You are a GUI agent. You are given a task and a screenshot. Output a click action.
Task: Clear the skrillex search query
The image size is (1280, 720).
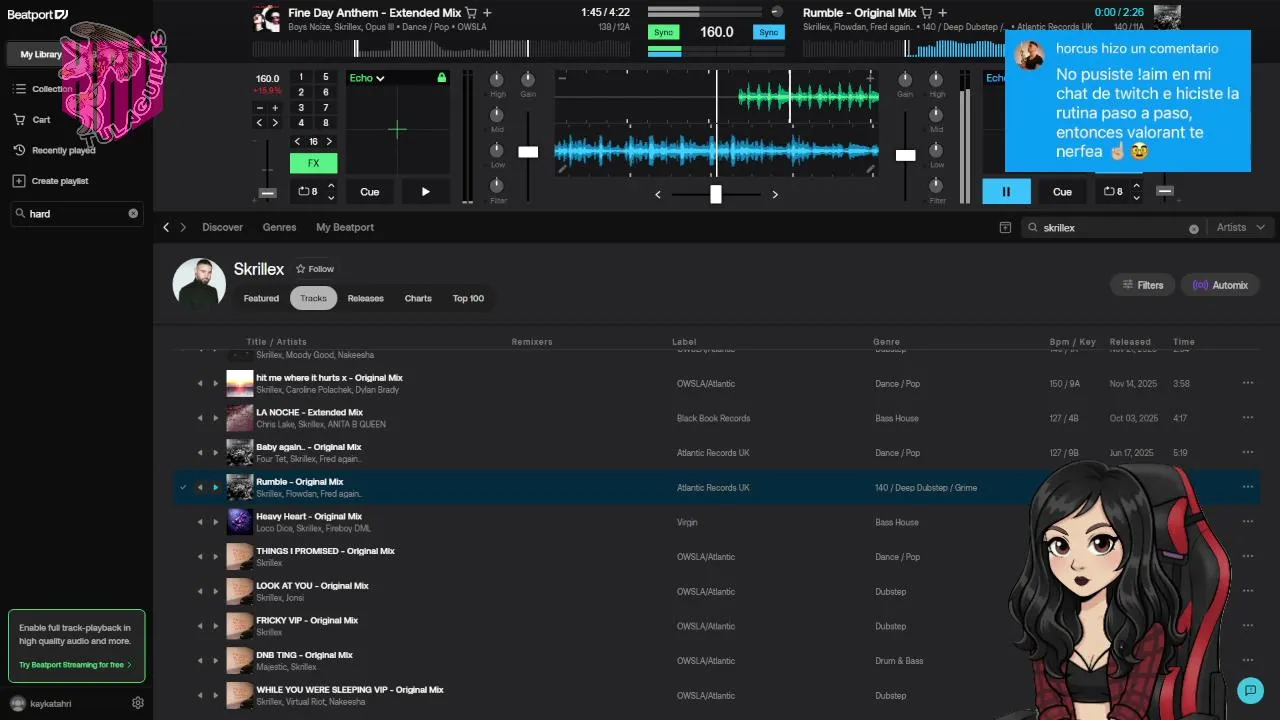1193,229
